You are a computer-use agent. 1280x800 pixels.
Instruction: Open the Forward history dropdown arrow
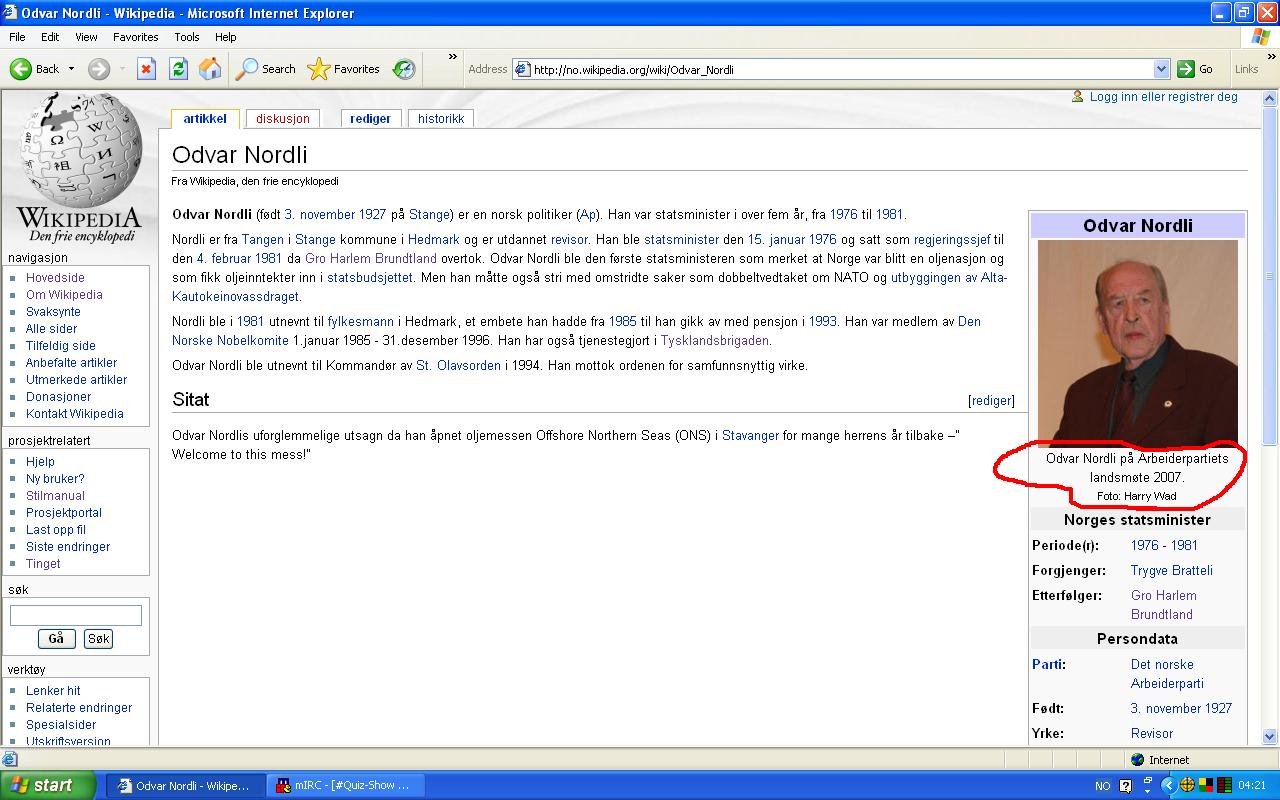pyautogui.click(x=122, y=69)
